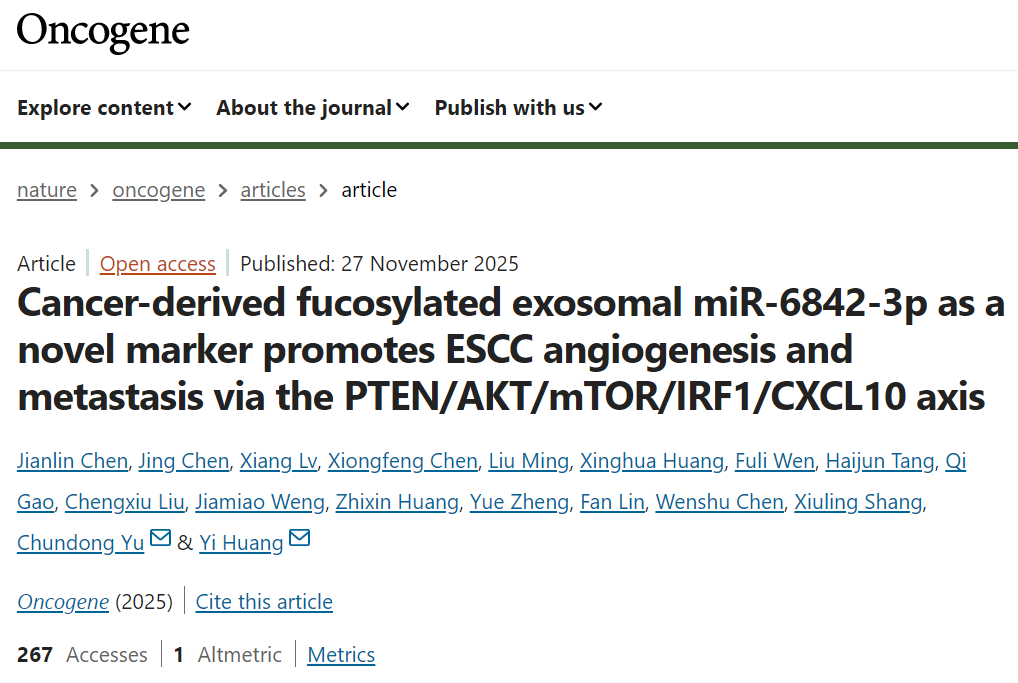Click envelope icon next to Yi Huang
Viewport: 1018px width, 683px height.
[299, 540]
